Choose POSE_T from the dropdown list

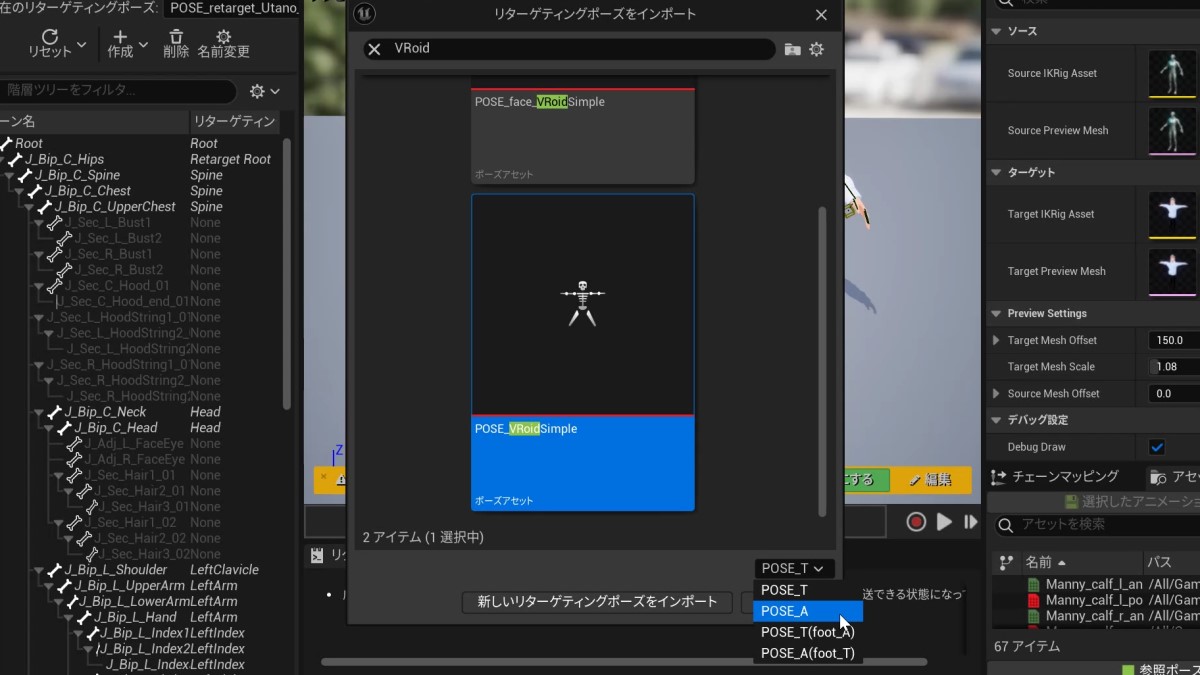tap(808, 590)
